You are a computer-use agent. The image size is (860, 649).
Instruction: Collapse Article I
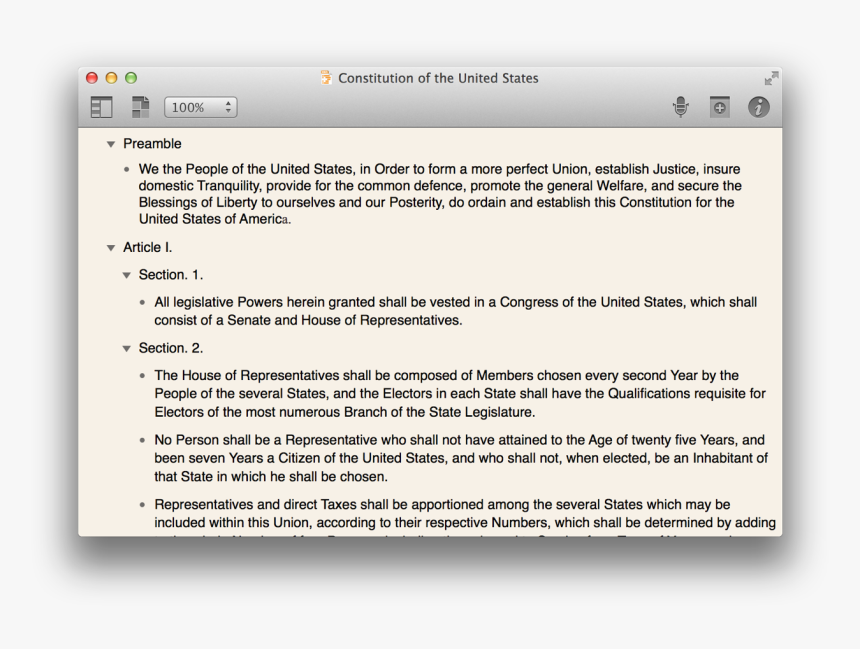[110, 247]
